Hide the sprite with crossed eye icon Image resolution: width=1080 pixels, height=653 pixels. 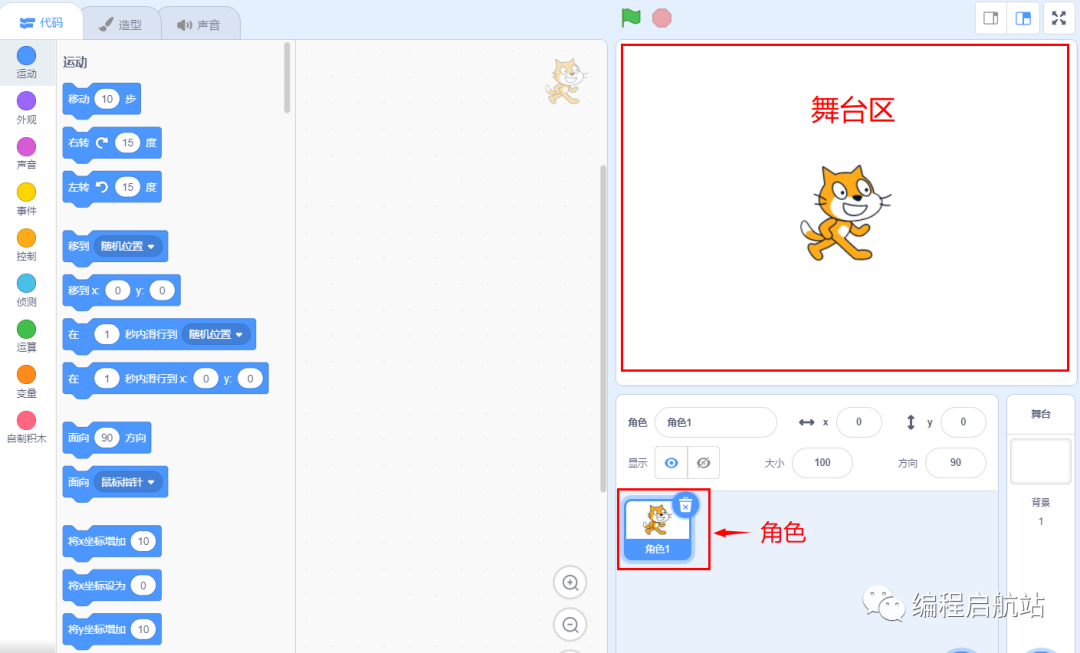[x=703, y=463]
